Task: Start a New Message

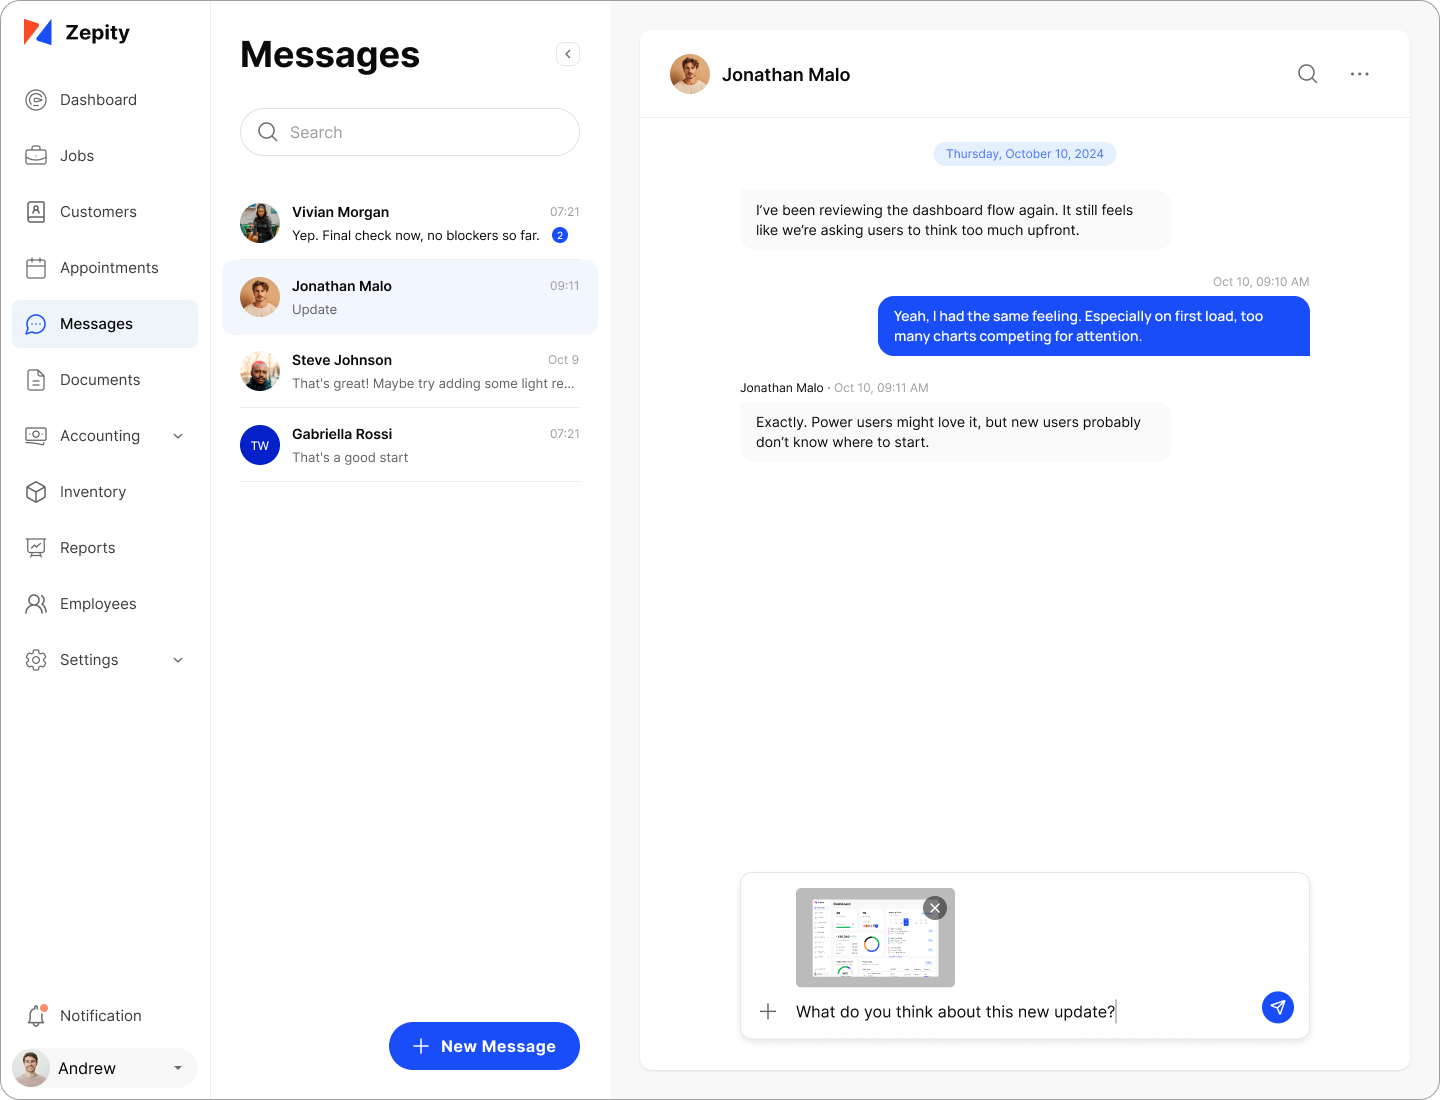Action: (484, 1046)
